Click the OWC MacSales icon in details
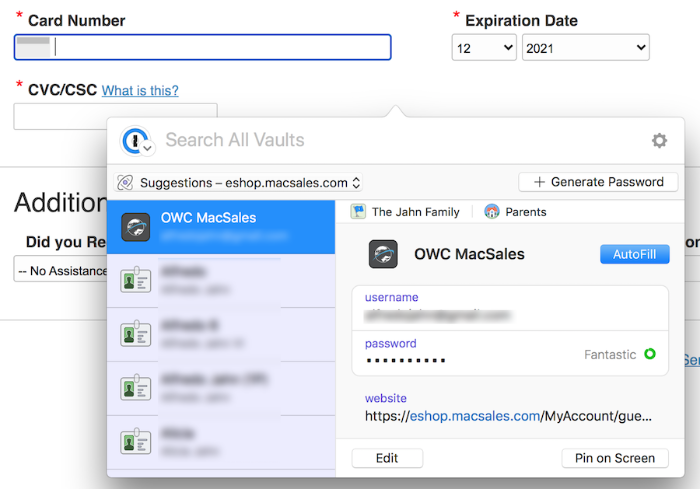Image resolution: width=700 pixels, height=489 pixels. pyautogui.click(x=383, y=254)
